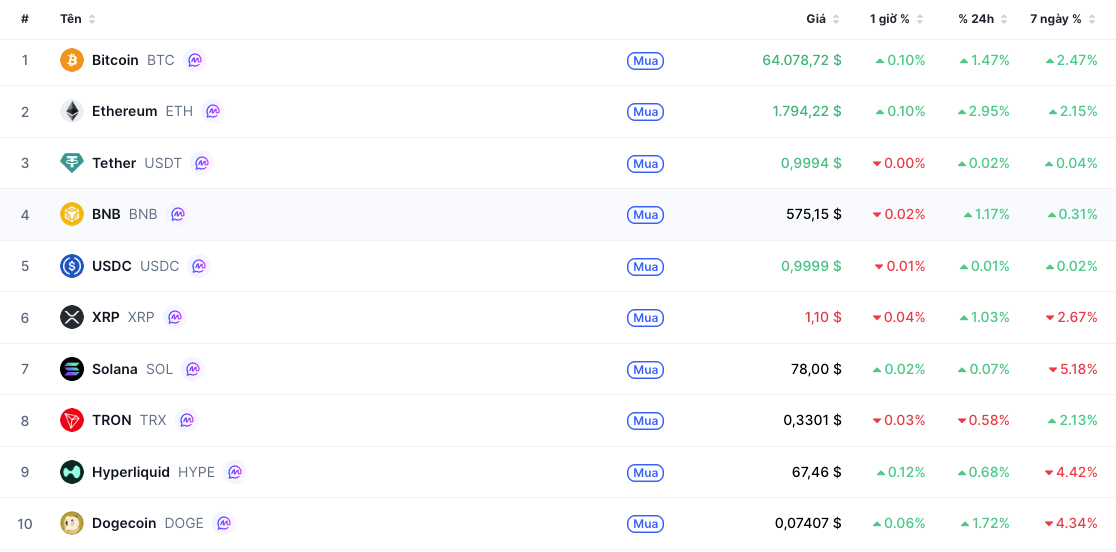Open the chat icon beside HYPE
The width and height of the screenshot is (1116, 552).
pyautogui.click(x=235, y=472)
